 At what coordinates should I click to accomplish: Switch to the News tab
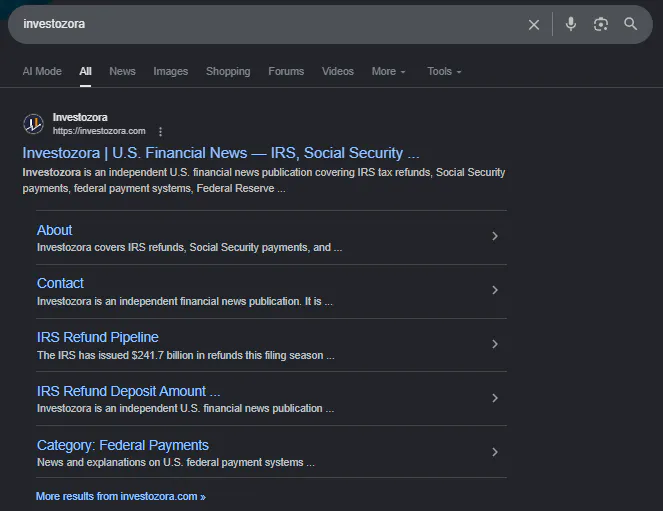click(122, 71)
